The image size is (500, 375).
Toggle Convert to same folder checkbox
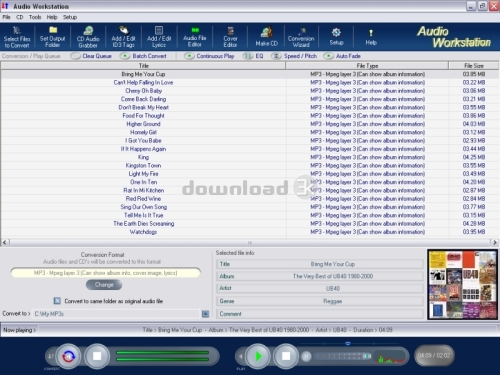[x=57, y=301]
